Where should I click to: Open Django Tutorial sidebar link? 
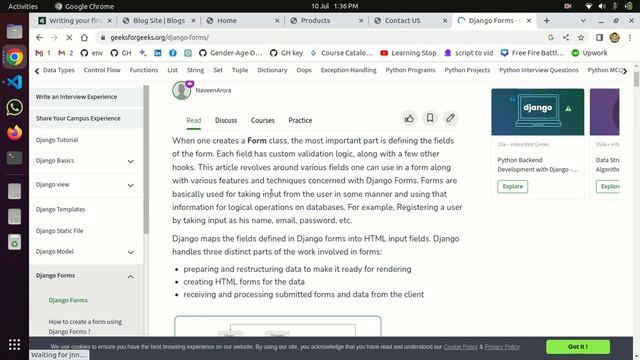coord(57,140)
